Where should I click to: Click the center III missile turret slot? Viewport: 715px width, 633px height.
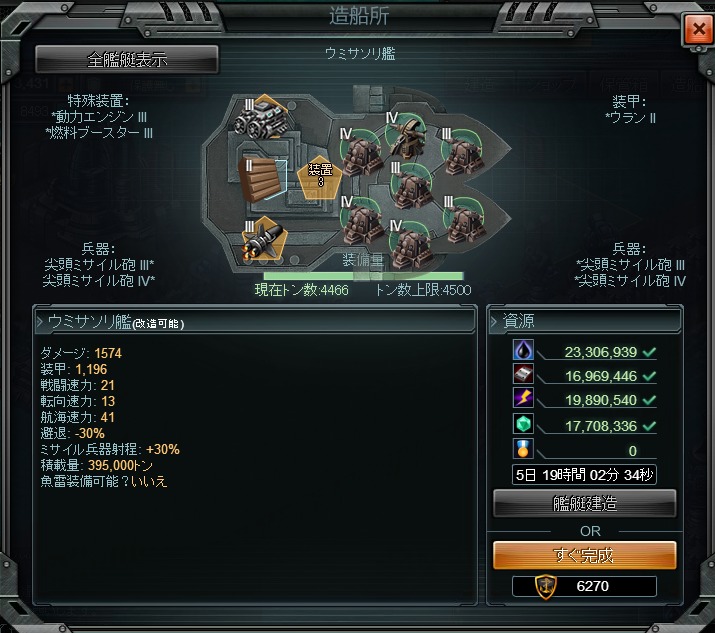[x=412, y=186]
